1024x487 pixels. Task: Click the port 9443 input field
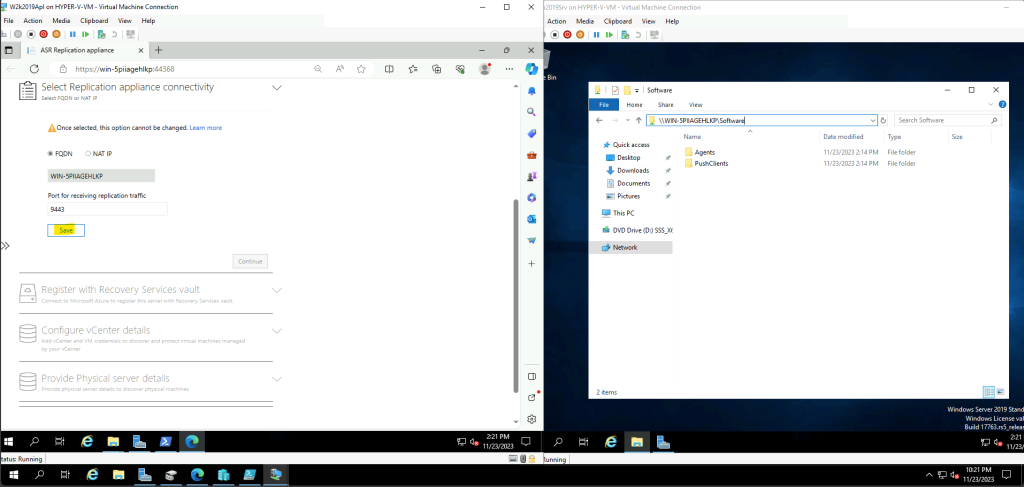coord(108,209)
